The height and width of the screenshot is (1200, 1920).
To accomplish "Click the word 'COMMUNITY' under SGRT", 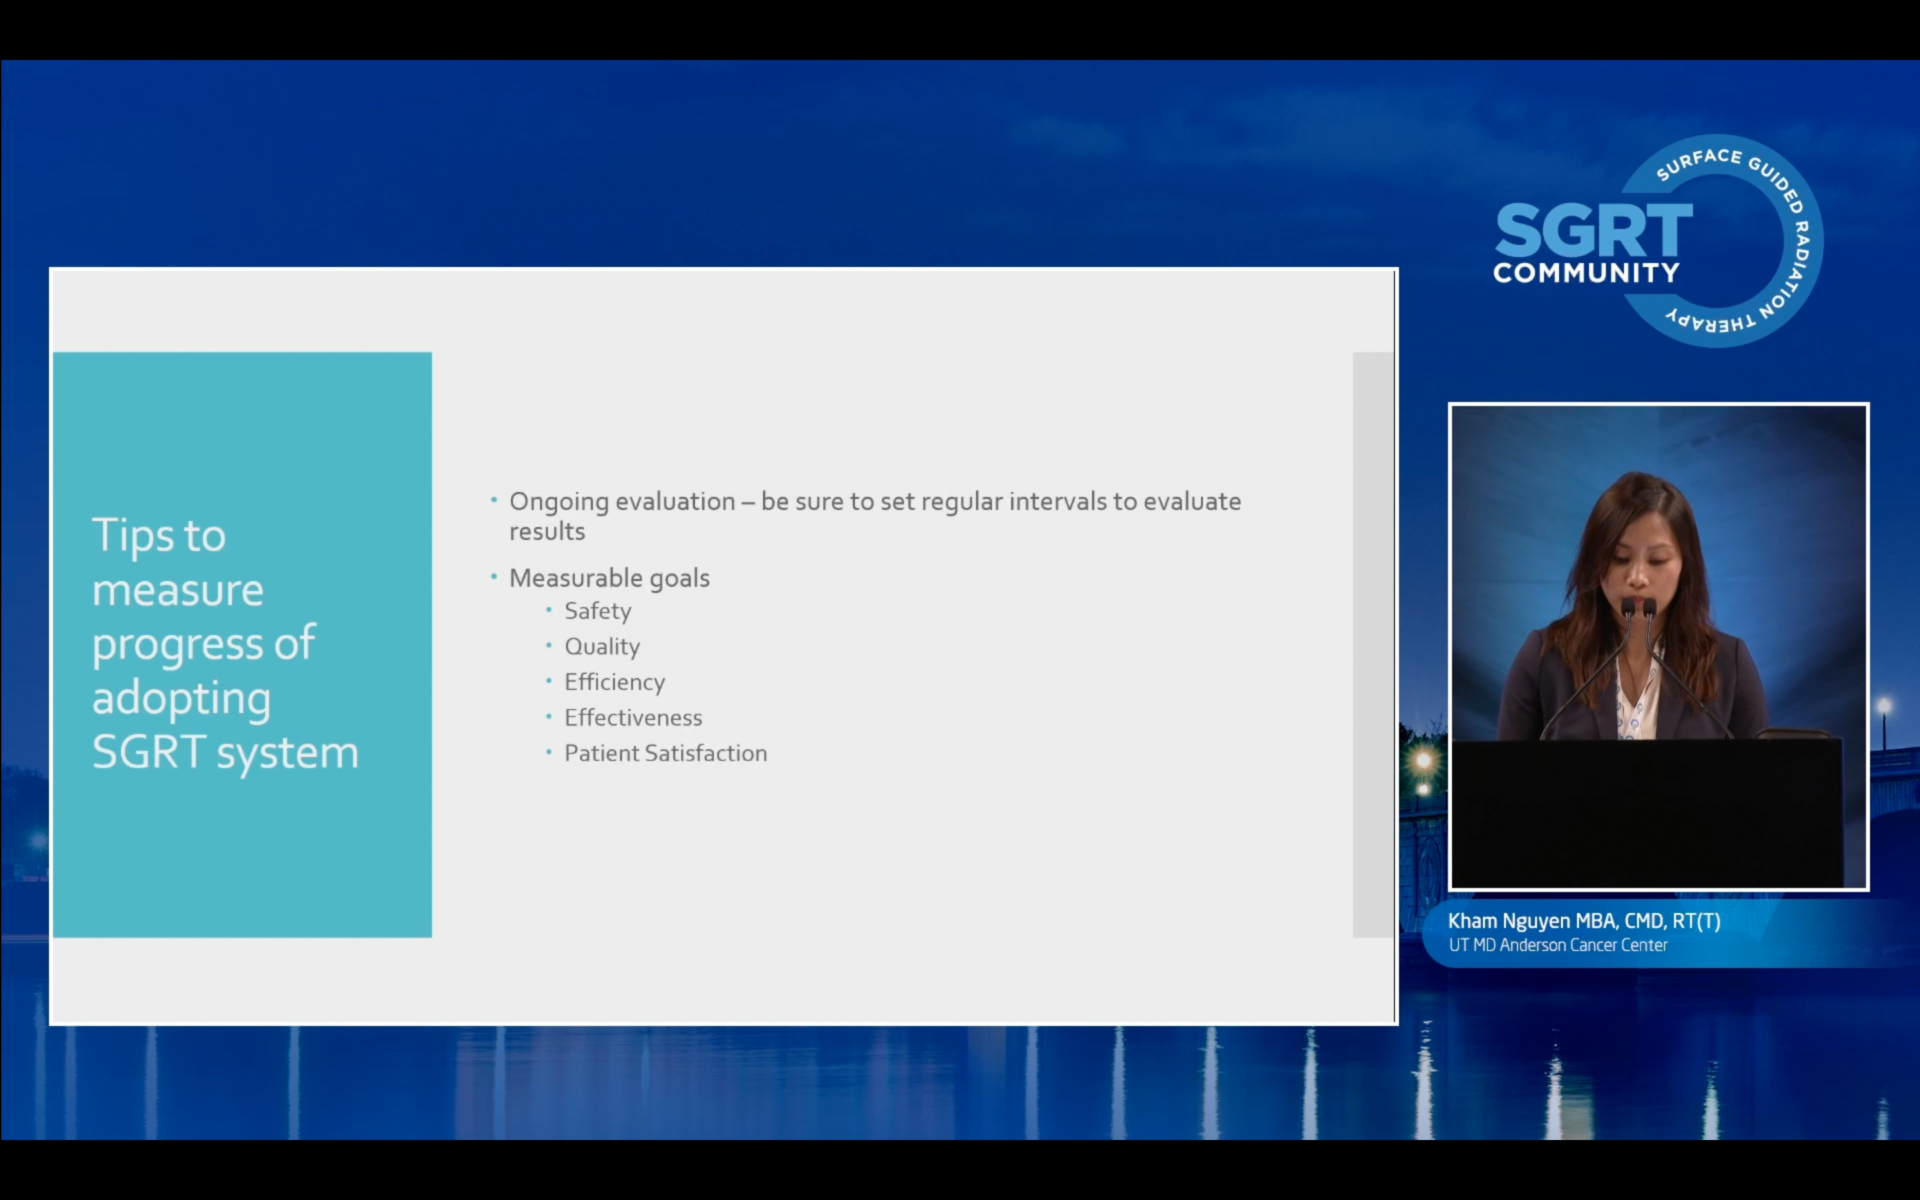I will [x=1586, y=273].
